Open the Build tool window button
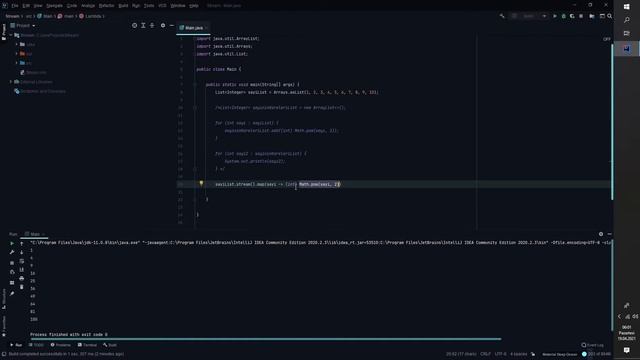This screenshot has width=640, height=360. coord(110,345)
